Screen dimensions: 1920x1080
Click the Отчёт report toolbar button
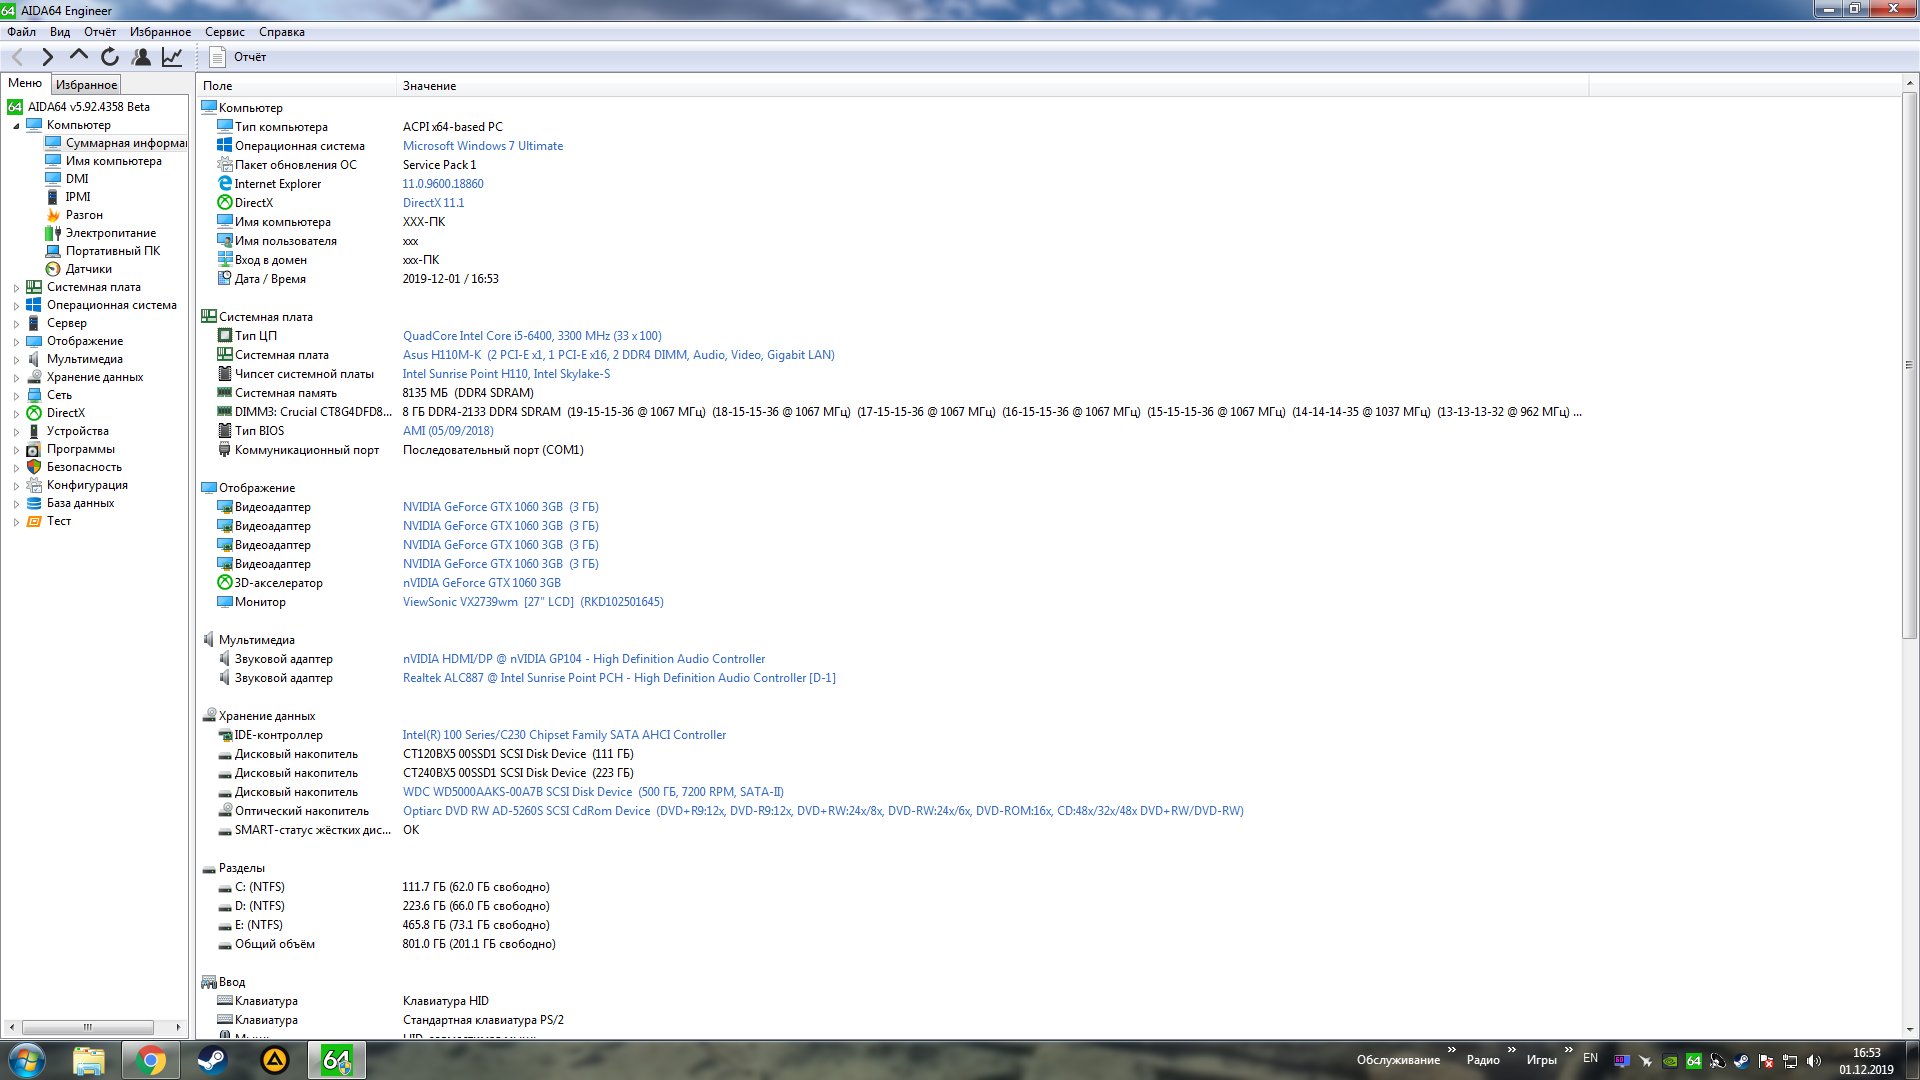click(x=238, y=57)
